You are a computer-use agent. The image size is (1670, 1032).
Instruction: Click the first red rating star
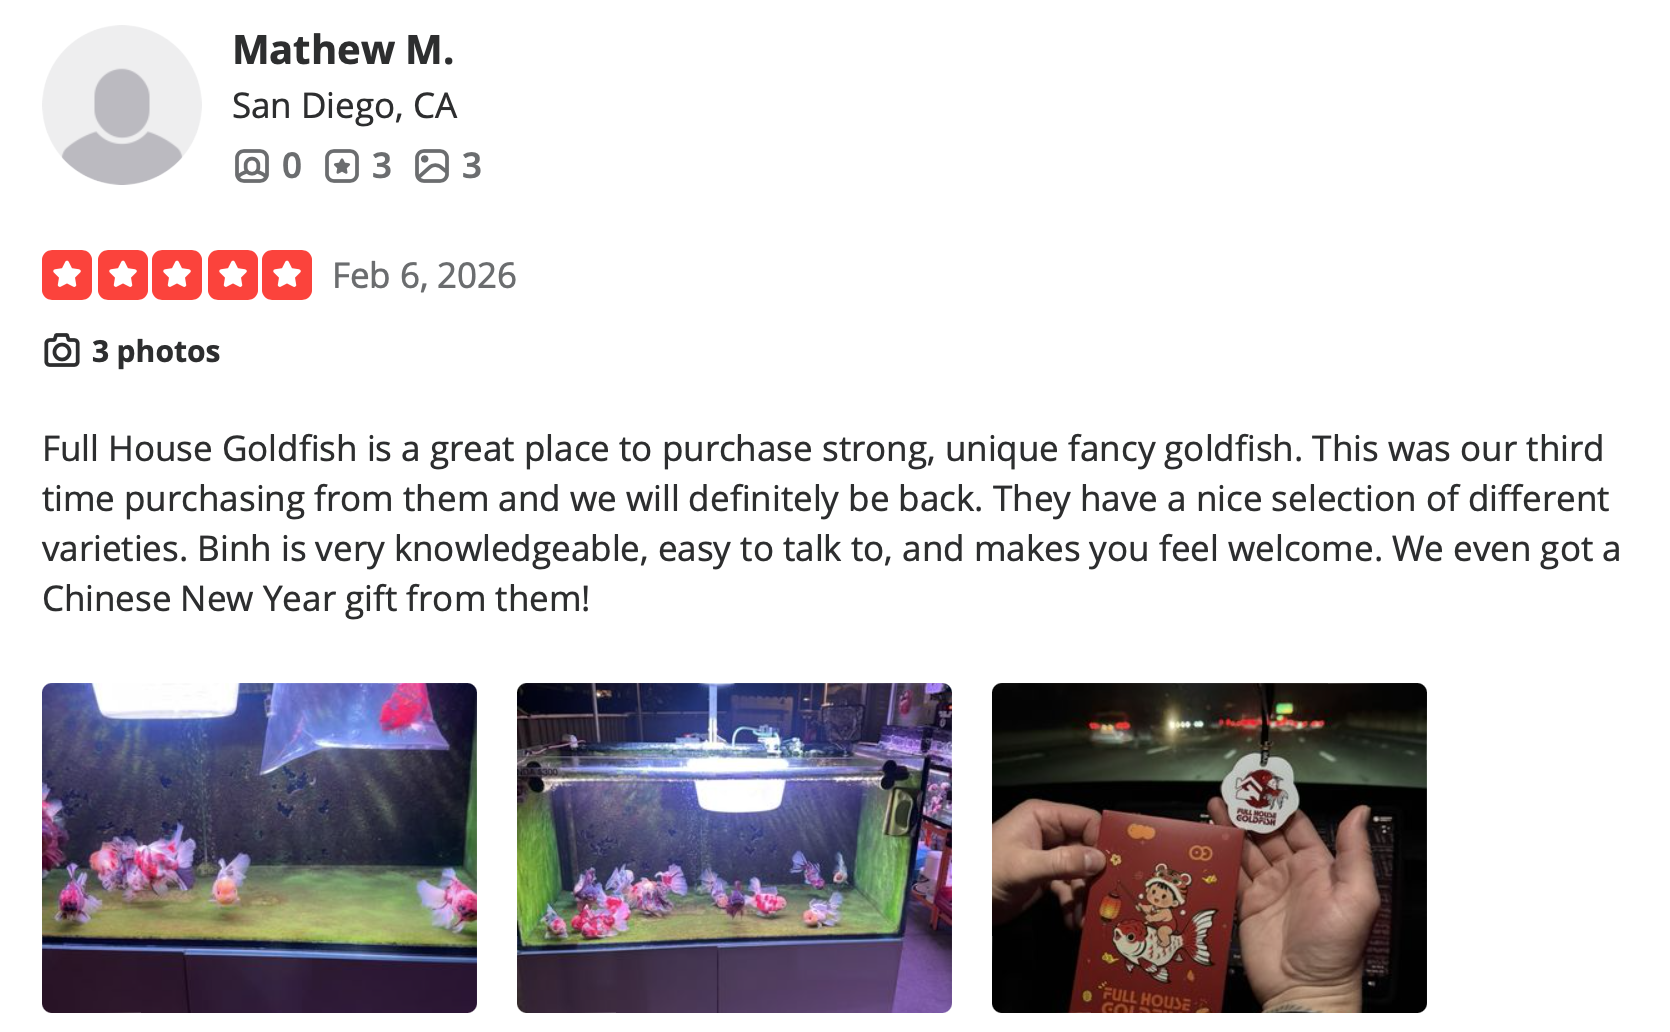pos(67,275)
